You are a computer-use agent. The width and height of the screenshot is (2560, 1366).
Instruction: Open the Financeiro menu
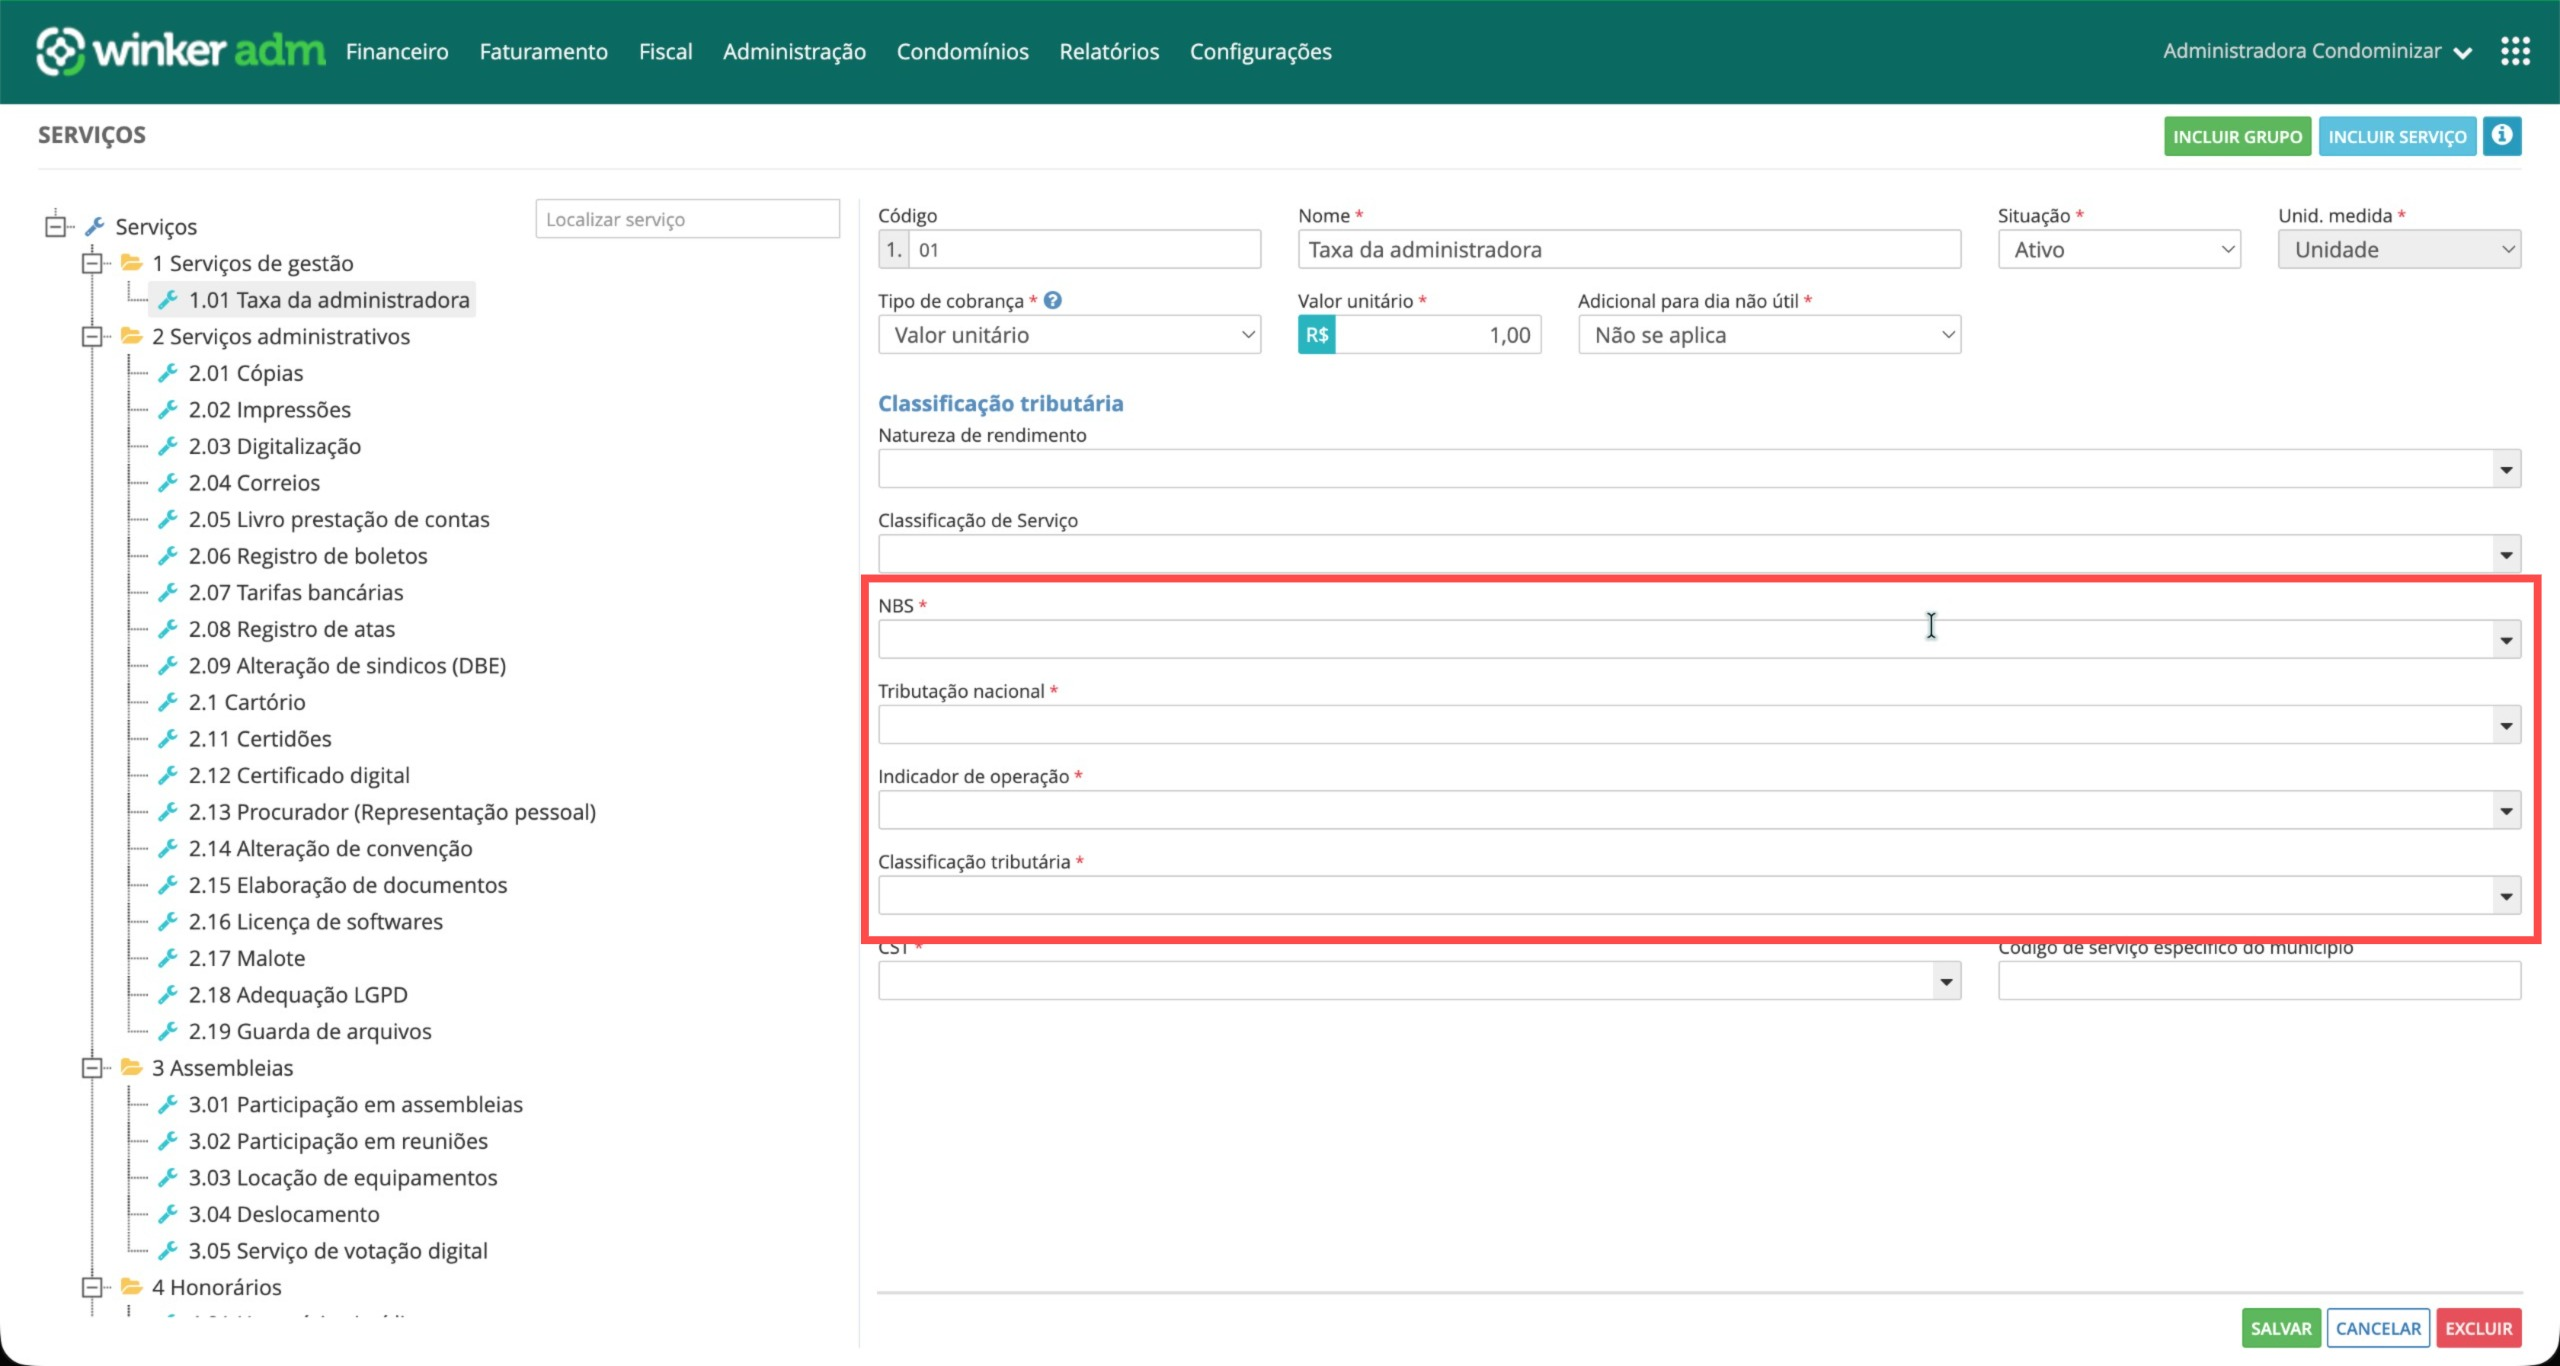pyautogui.click(x=397, y=52)
